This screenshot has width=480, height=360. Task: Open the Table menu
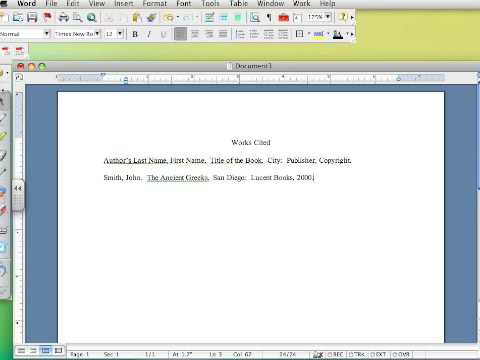(239, 4)
